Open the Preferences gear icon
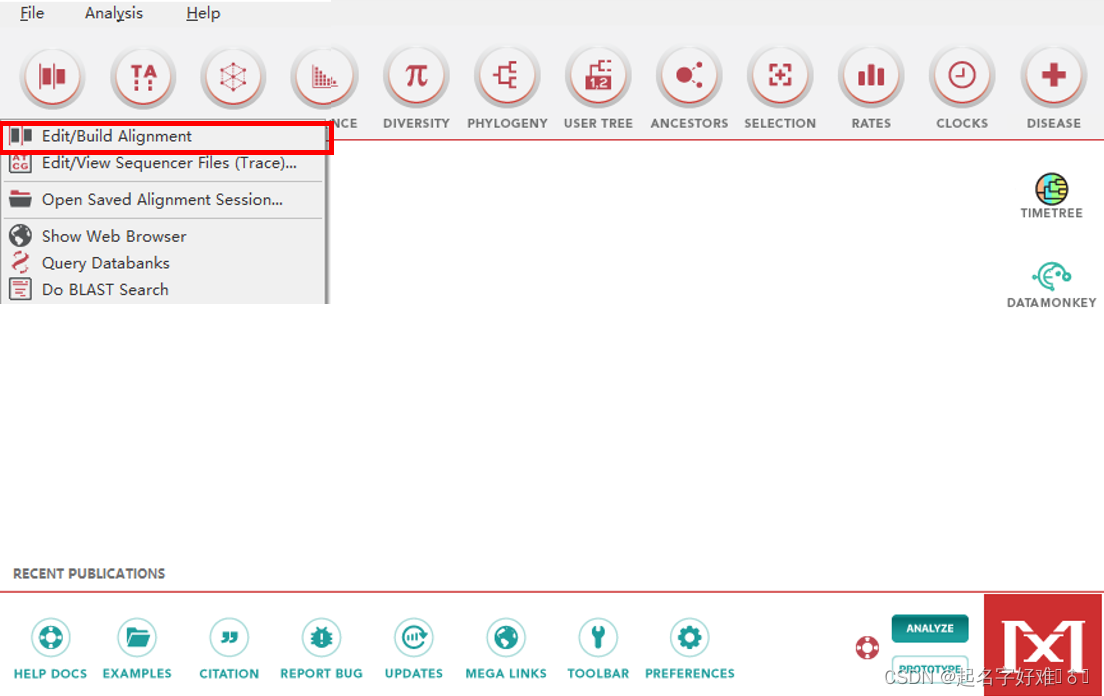Viewport: 1104px width, 696px height. click(x=689, y=638)
